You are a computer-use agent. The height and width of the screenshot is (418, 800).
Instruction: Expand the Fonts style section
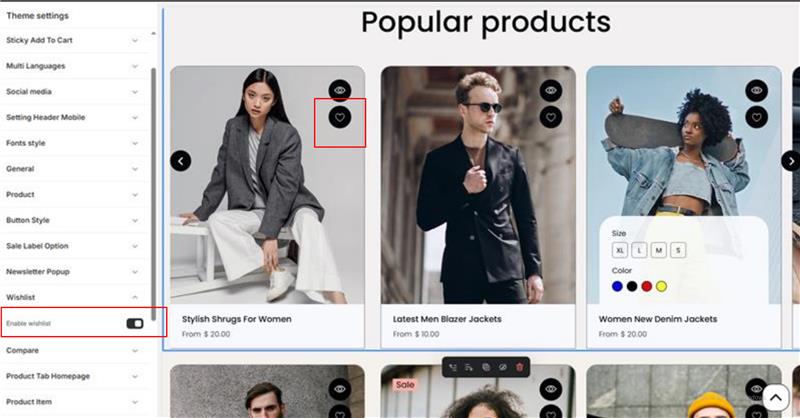(74, 143)
